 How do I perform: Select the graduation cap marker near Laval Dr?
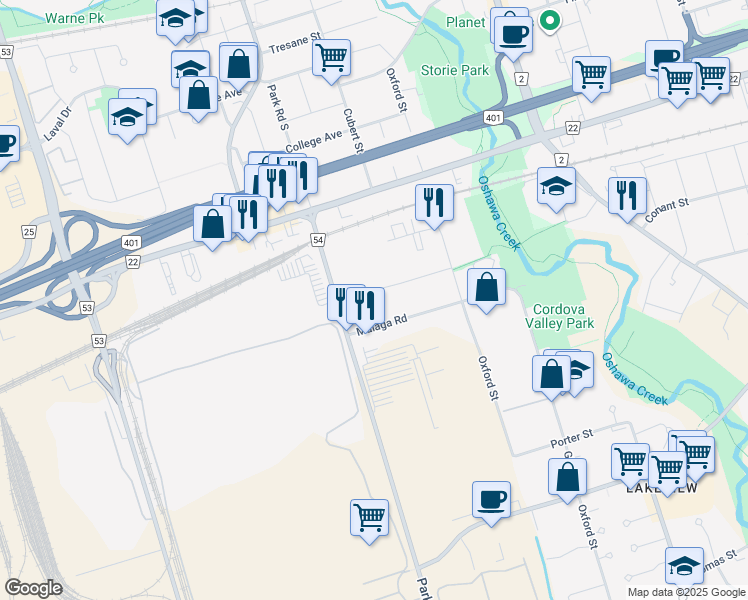coord(127,117)
